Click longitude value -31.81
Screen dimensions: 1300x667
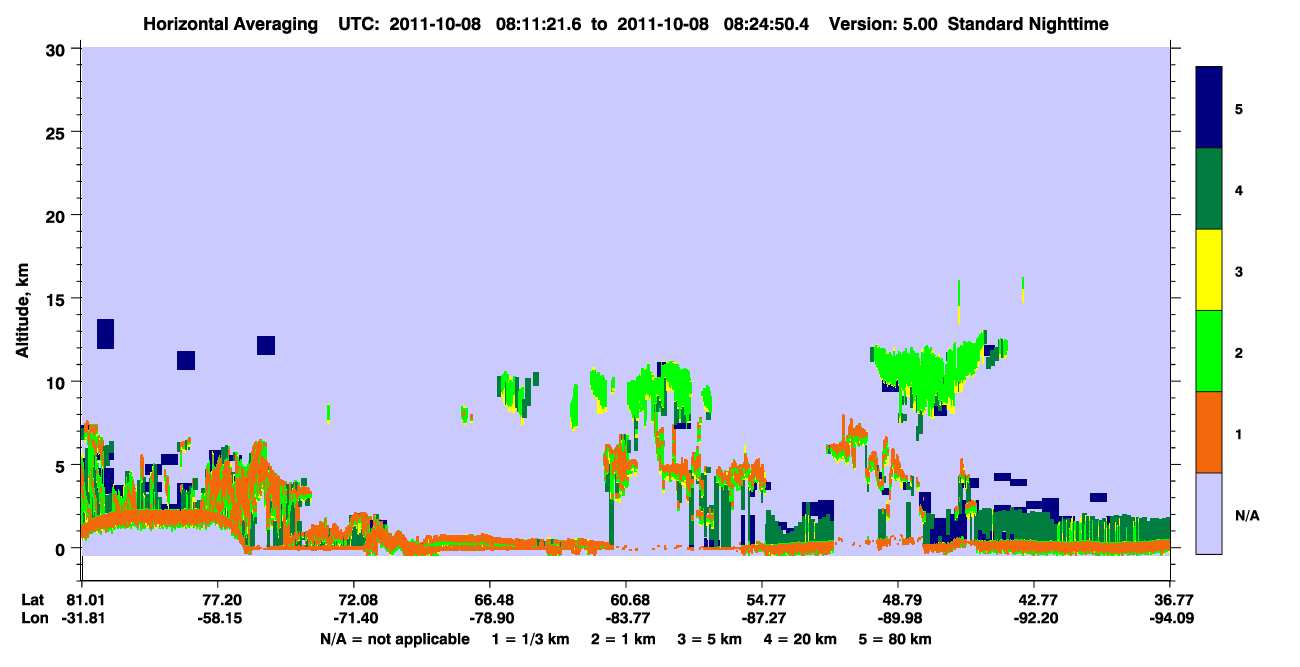81,618
